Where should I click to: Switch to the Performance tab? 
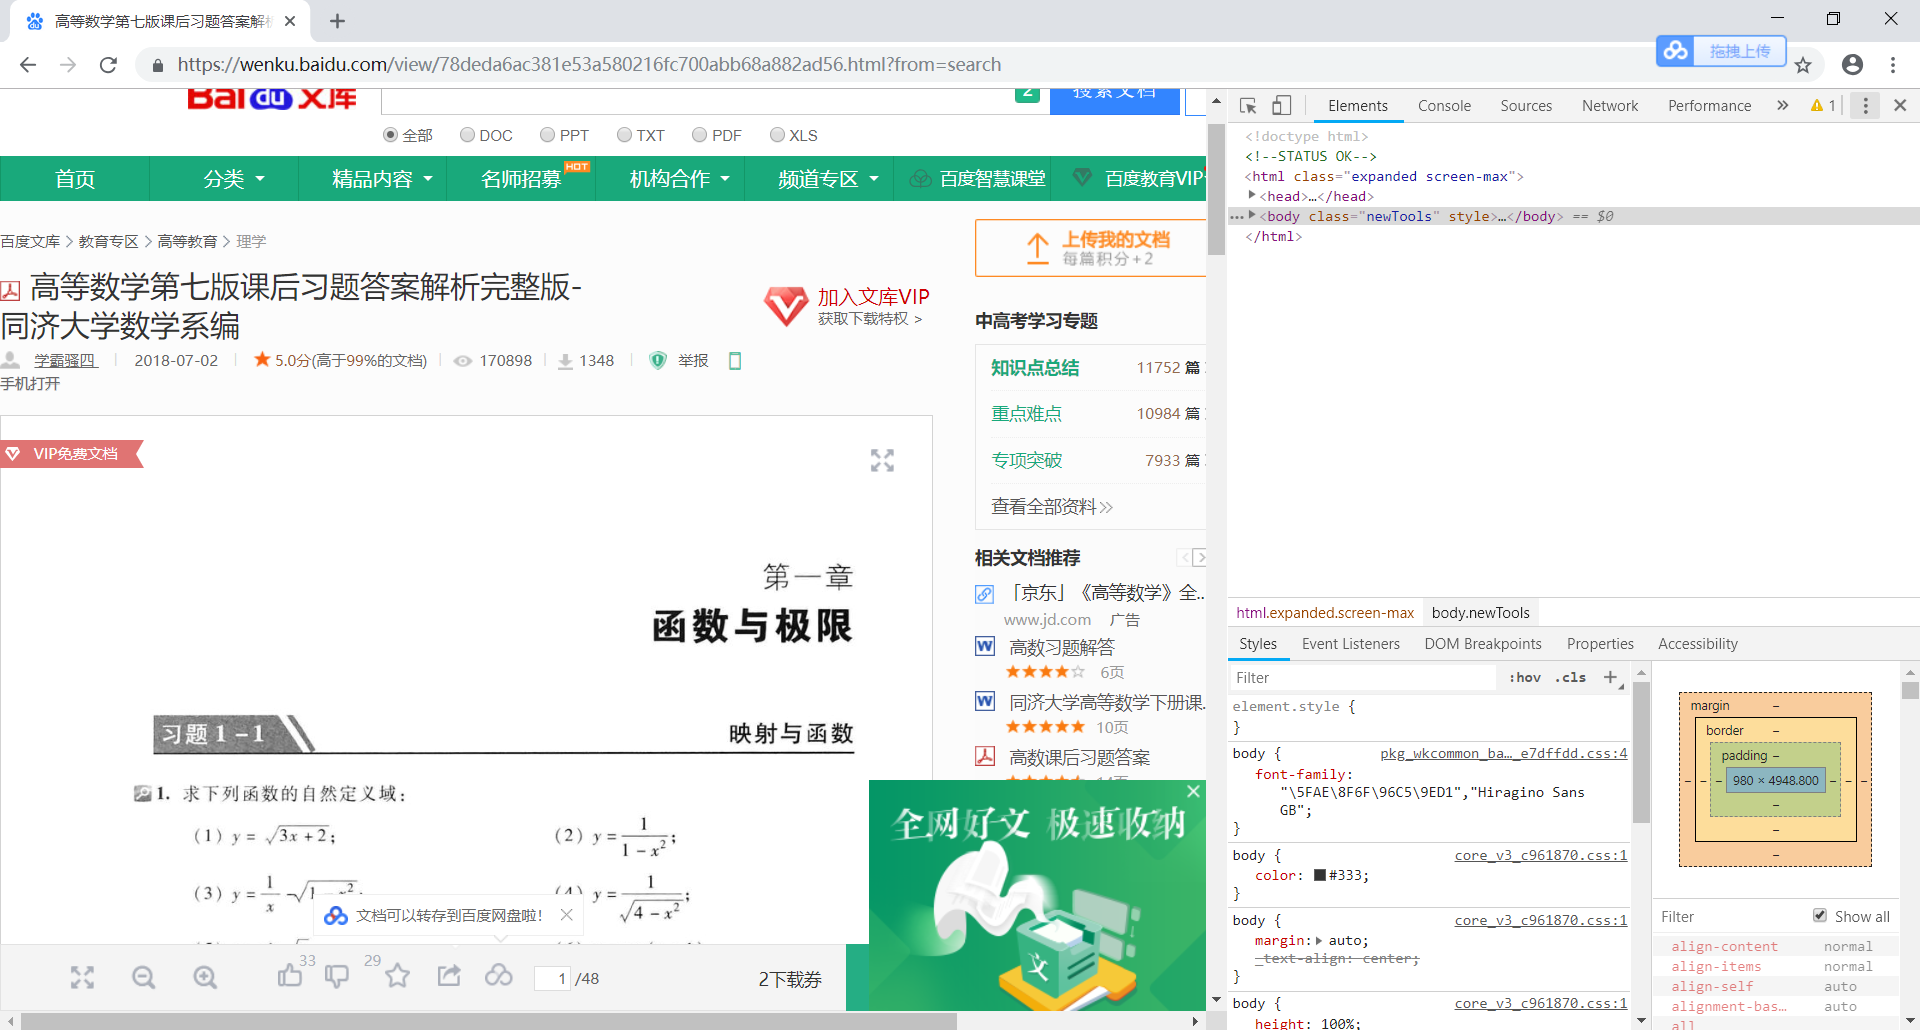1709,105
